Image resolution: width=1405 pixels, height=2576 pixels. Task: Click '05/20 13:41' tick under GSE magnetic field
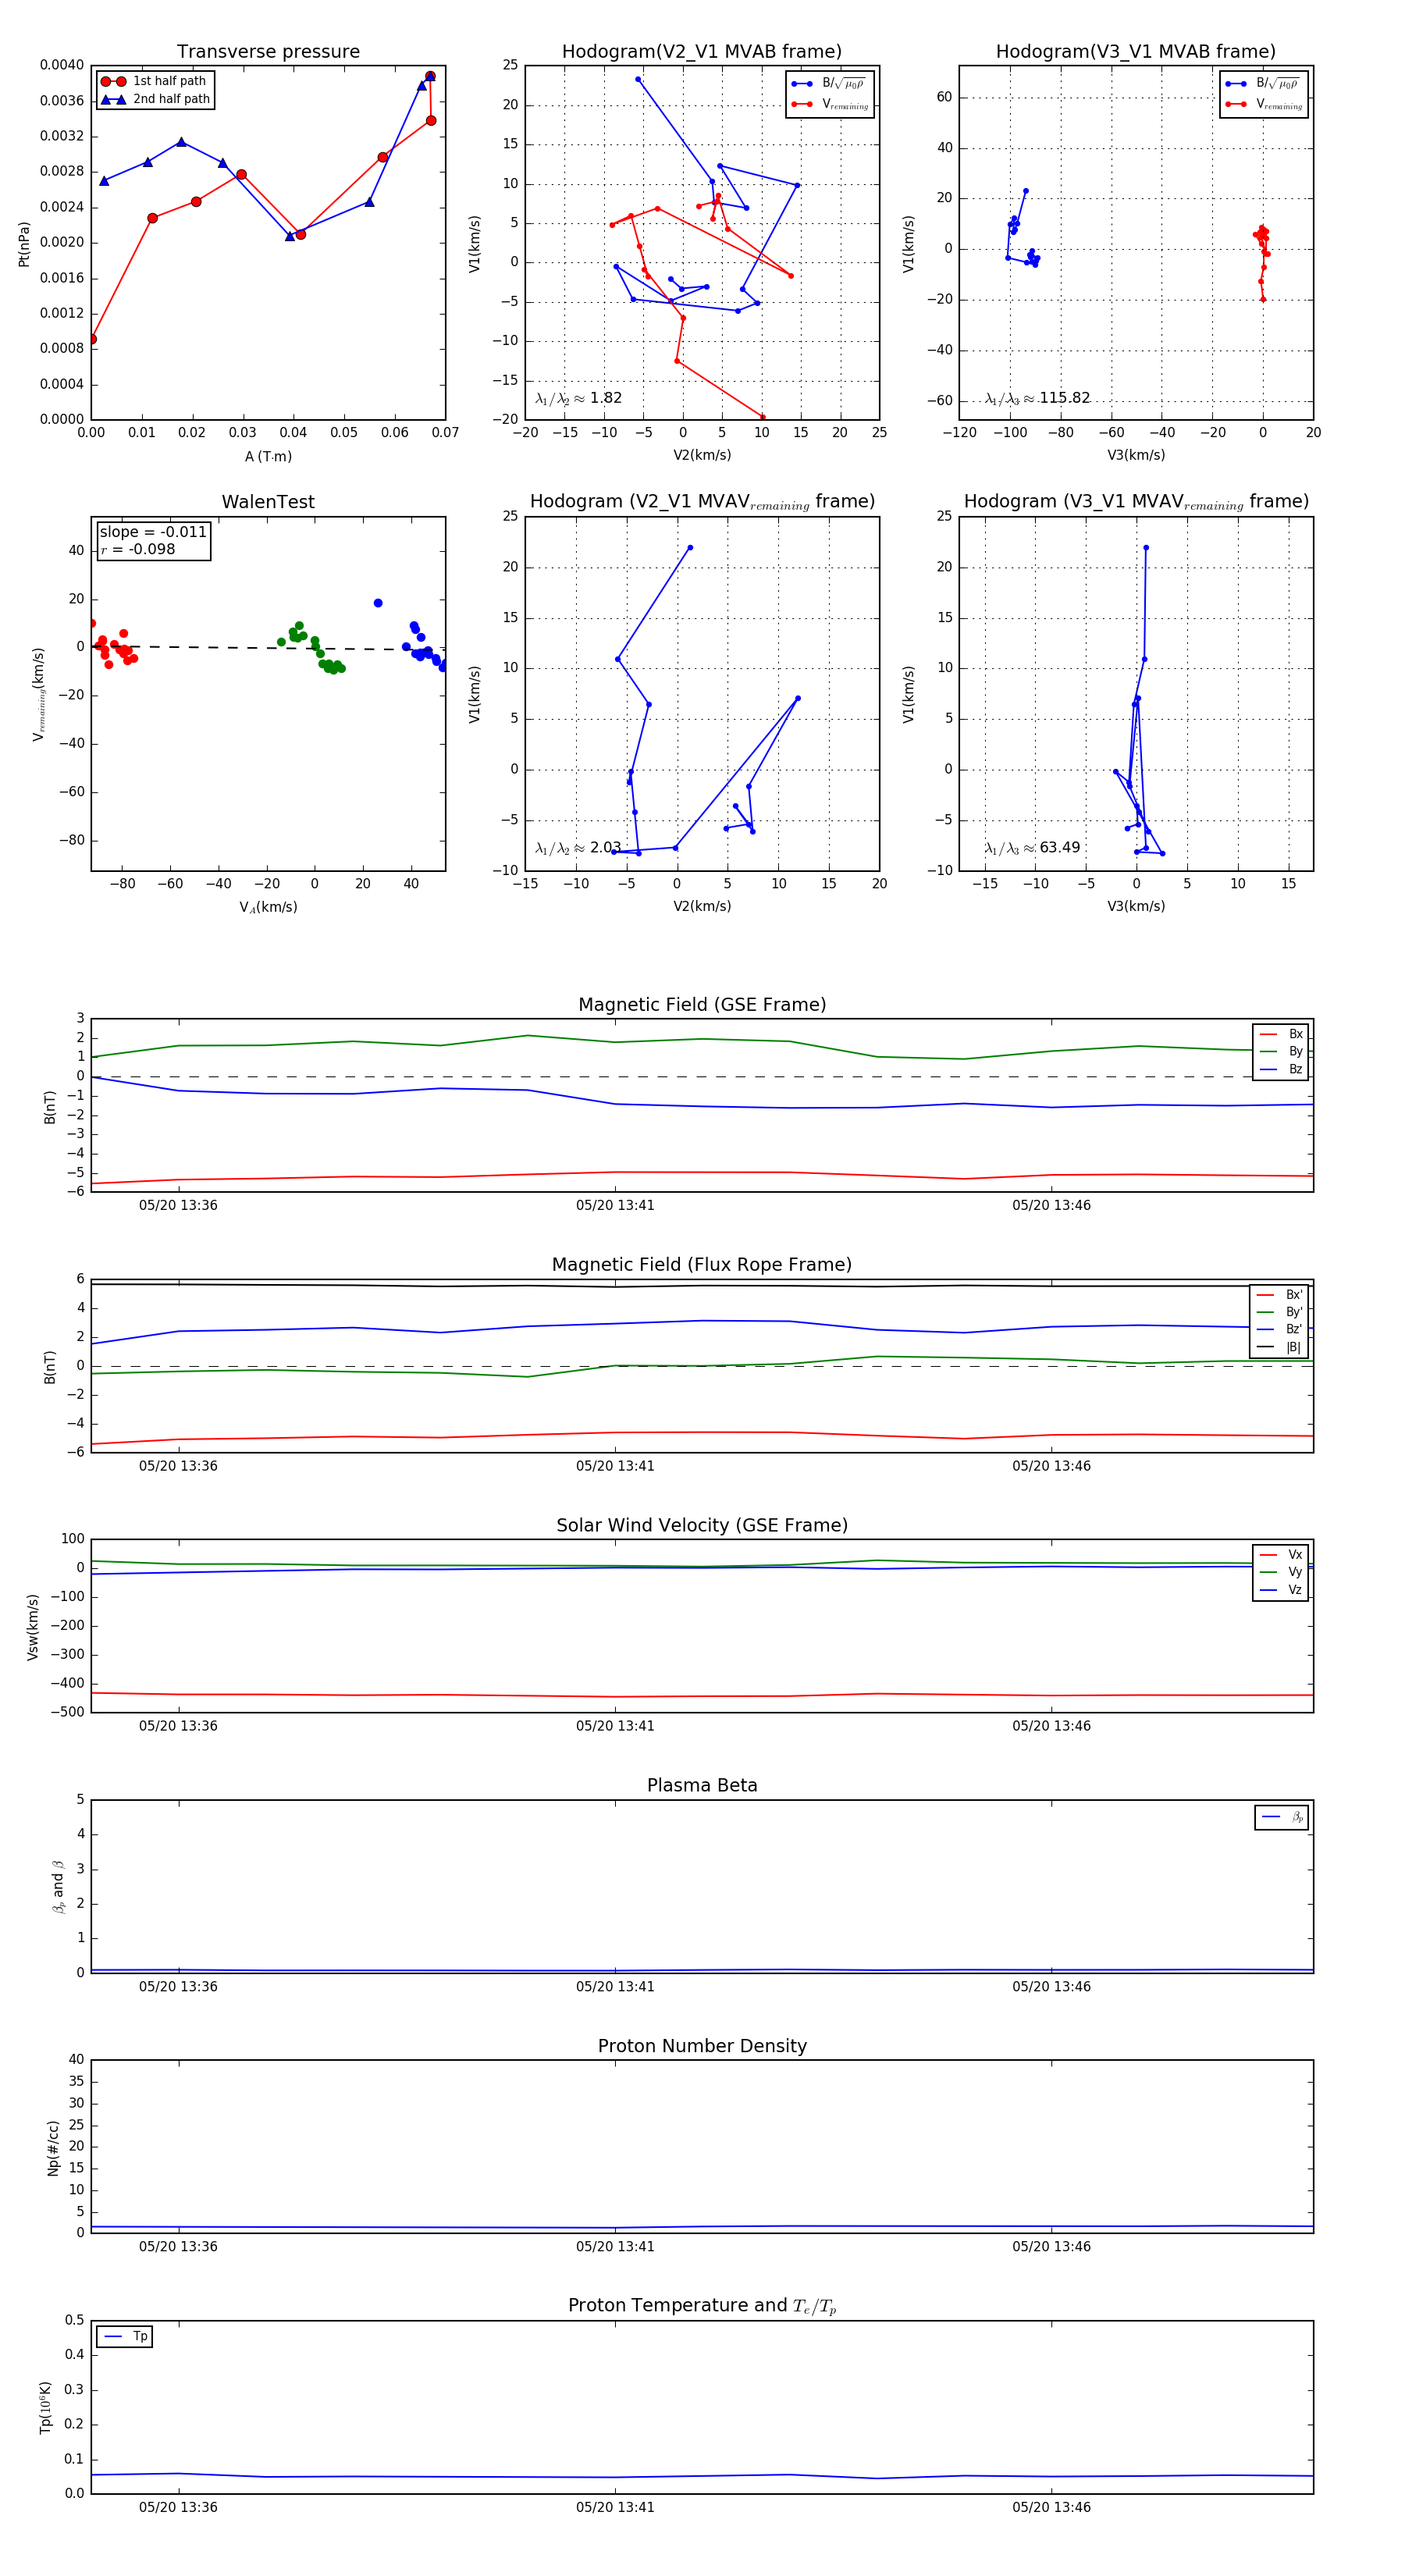615,1206
